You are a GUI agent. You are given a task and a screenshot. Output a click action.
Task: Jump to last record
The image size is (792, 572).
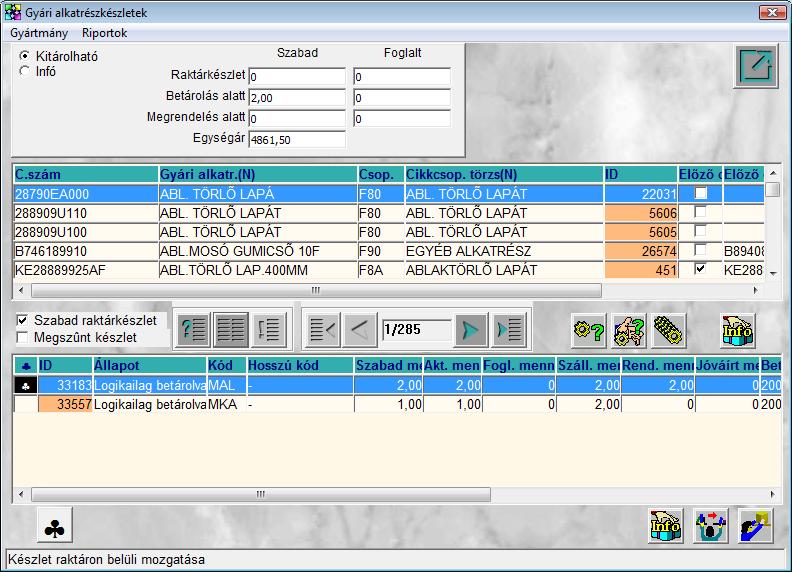coord(508,330)
